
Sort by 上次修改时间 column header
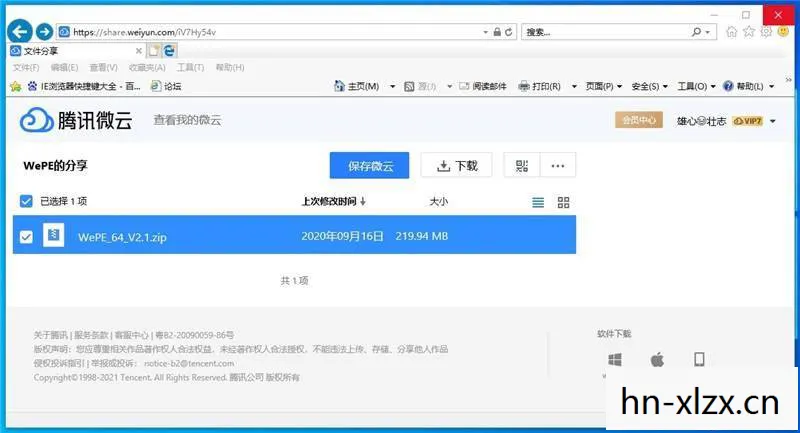[x=334, y=201]
